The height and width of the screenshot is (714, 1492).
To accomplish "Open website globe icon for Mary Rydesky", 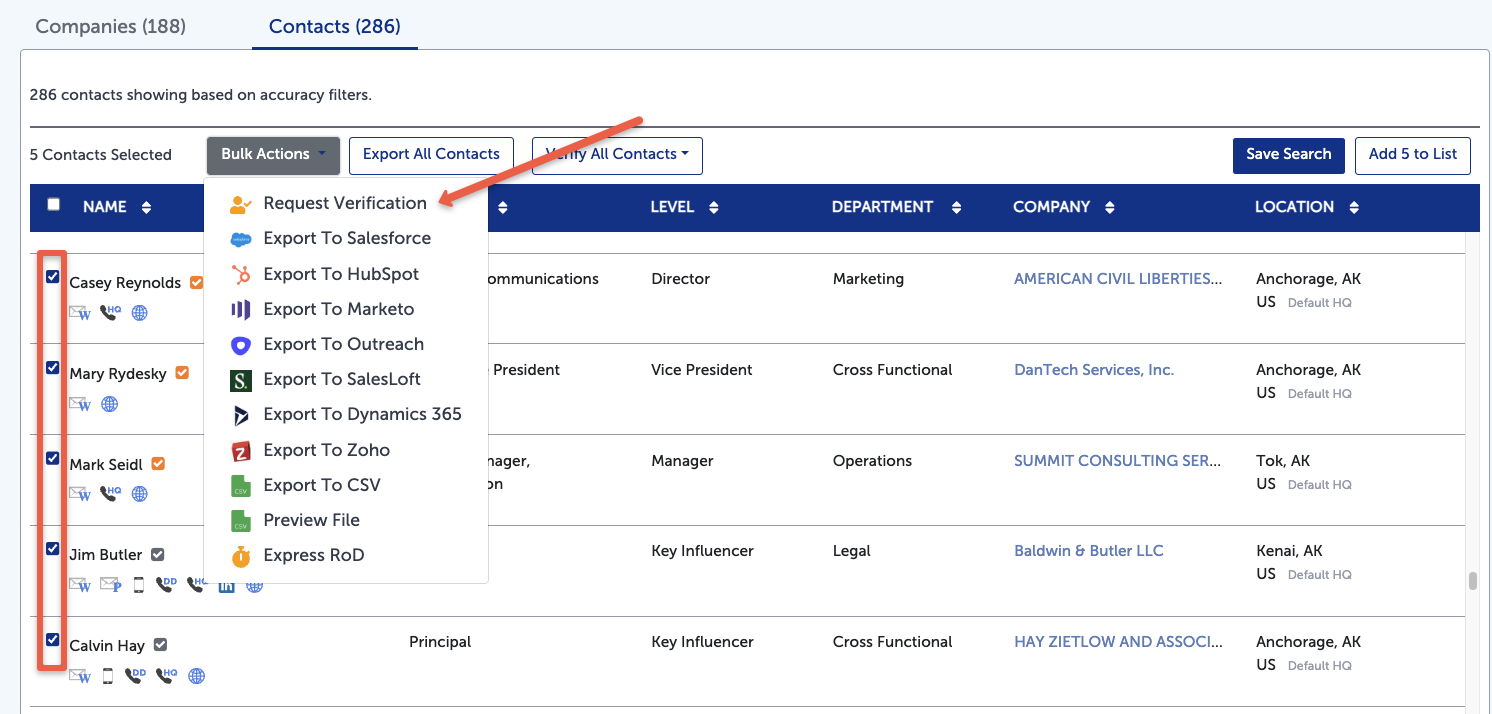I will click(x=110, y=404).
